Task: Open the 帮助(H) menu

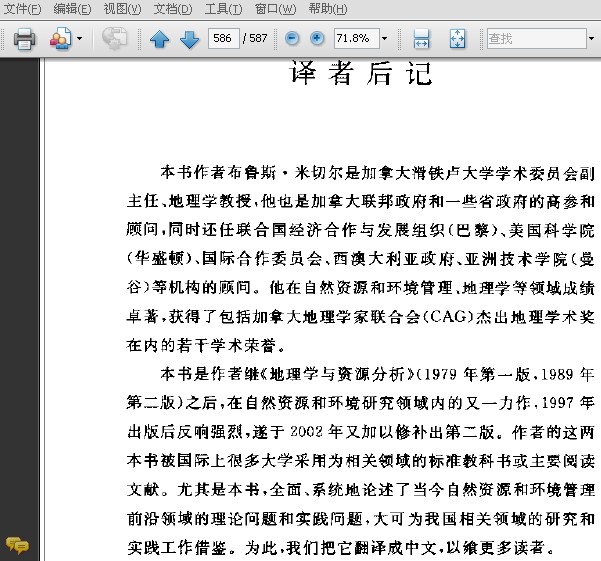Action: point(328,8)
